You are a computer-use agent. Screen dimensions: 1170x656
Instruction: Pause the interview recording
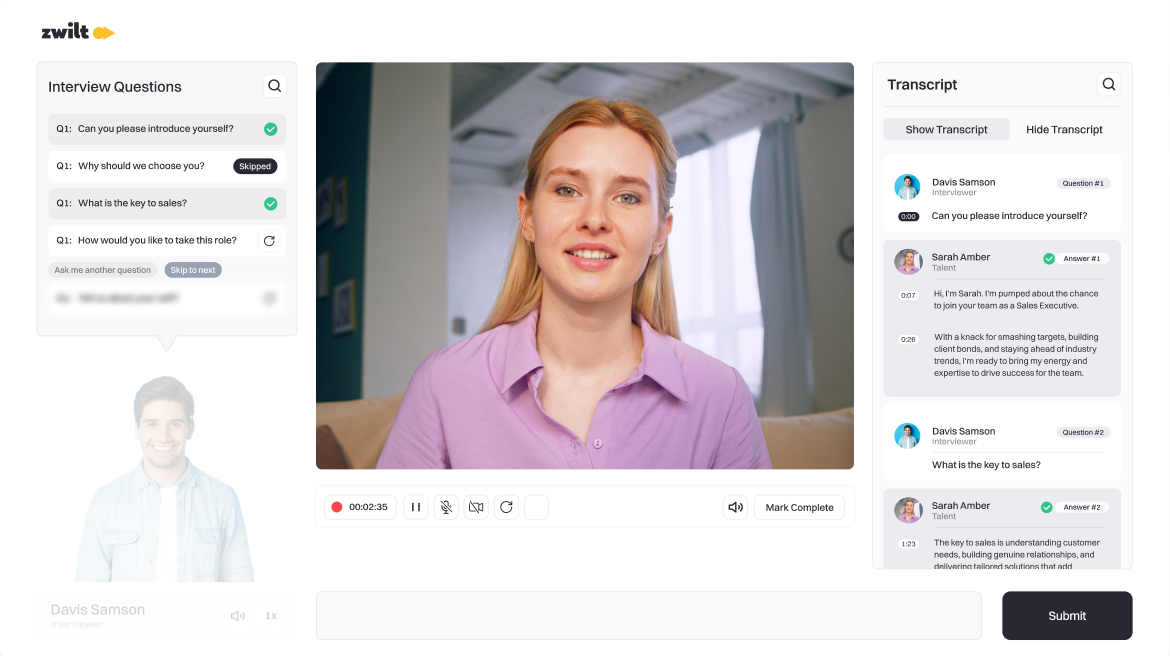pos(416,507)
